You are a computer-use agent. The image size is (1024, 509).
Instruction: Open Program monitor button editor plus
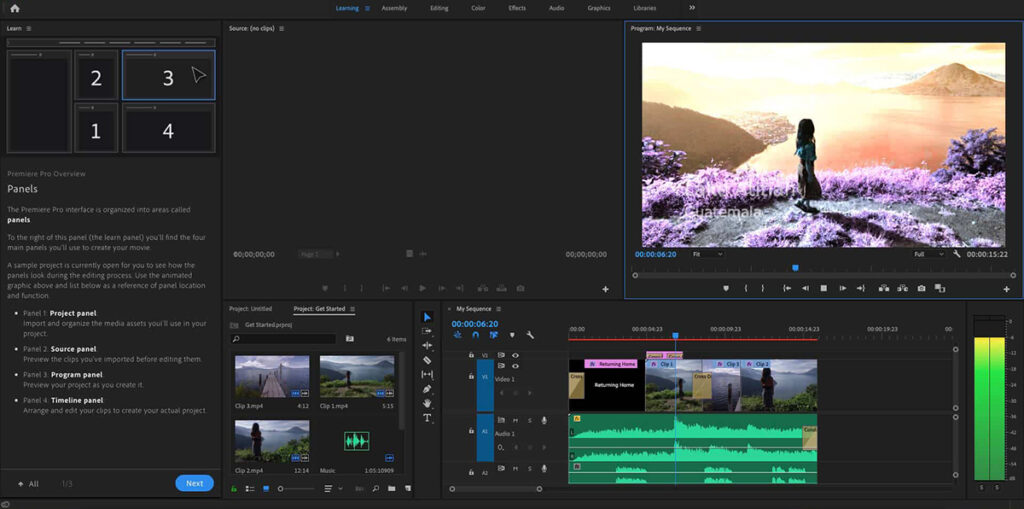pyautogui.click(x=1006, y=289)
